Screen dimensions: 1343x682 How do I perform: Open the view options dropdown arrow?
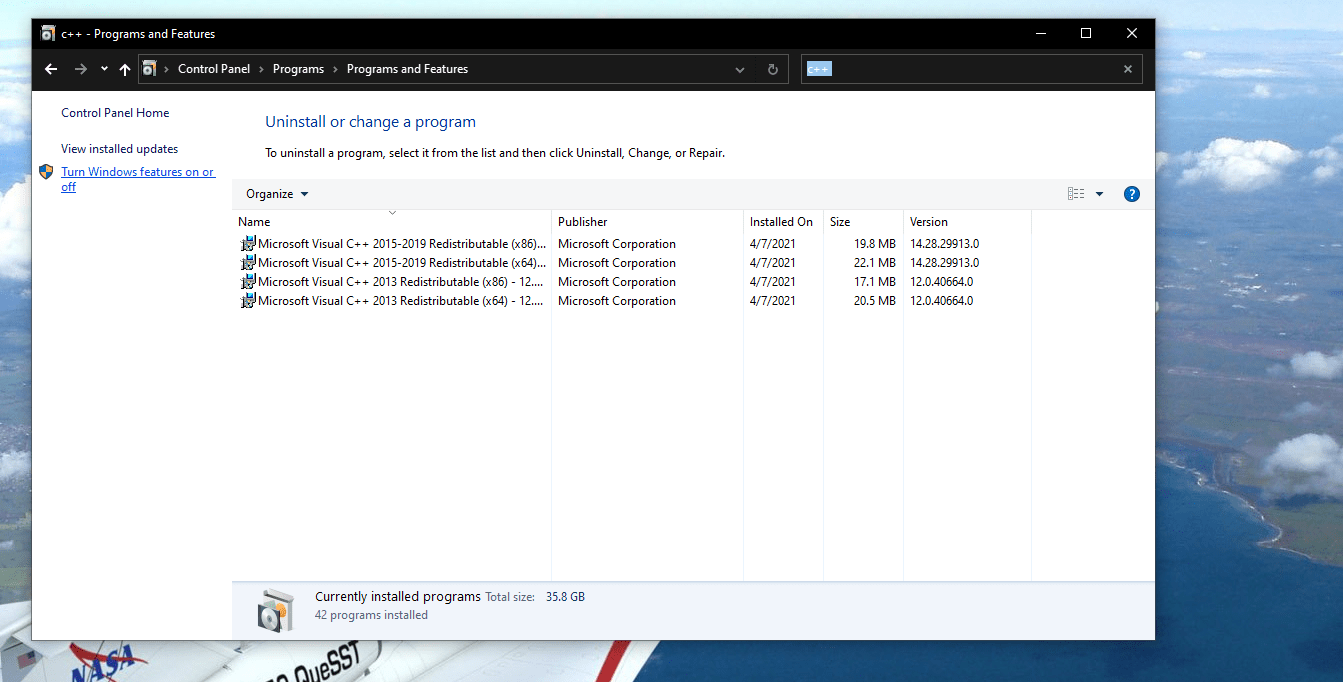(1098, 193)
